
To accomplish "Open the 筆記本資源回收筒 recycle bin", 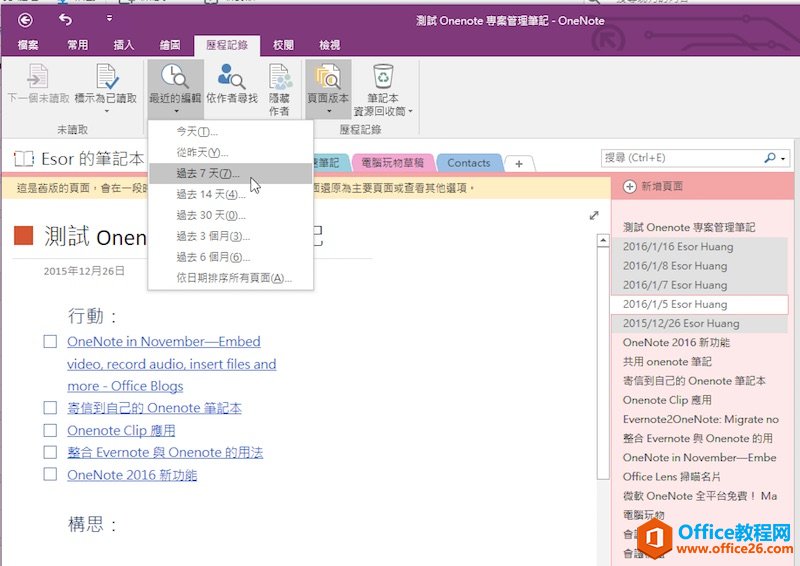I will point(383,76).
